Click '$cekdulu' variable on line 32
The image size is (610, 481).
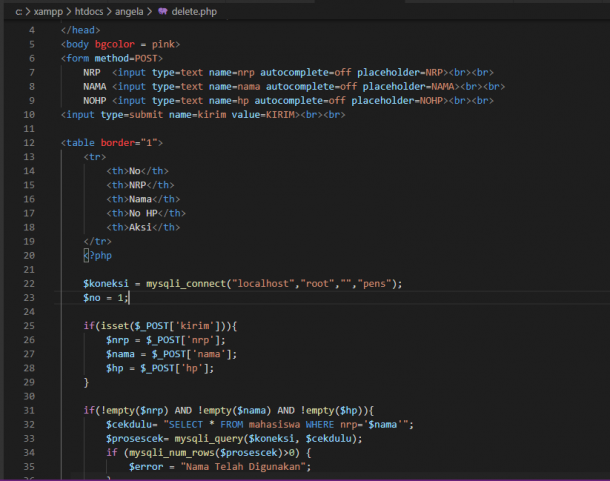click(129, 425)
